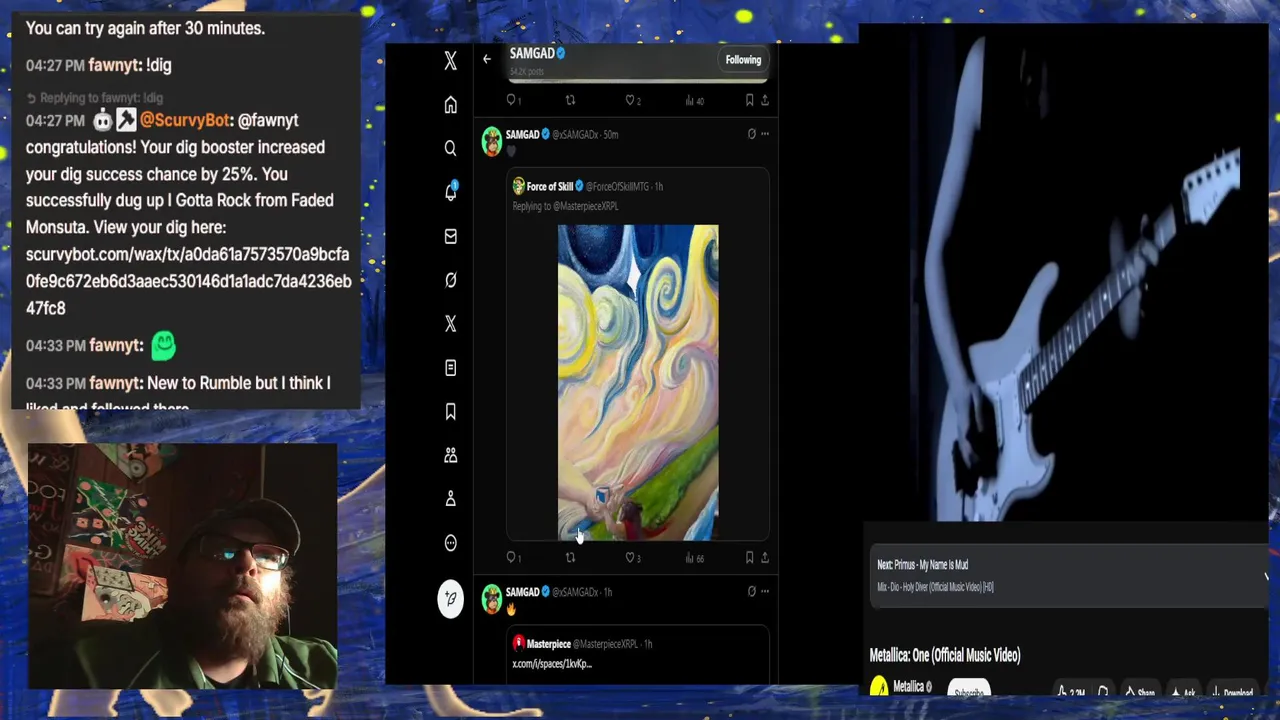Expand the Next: Primus queue panel chevron
1280x720 pixels.
pos(1266,576)
